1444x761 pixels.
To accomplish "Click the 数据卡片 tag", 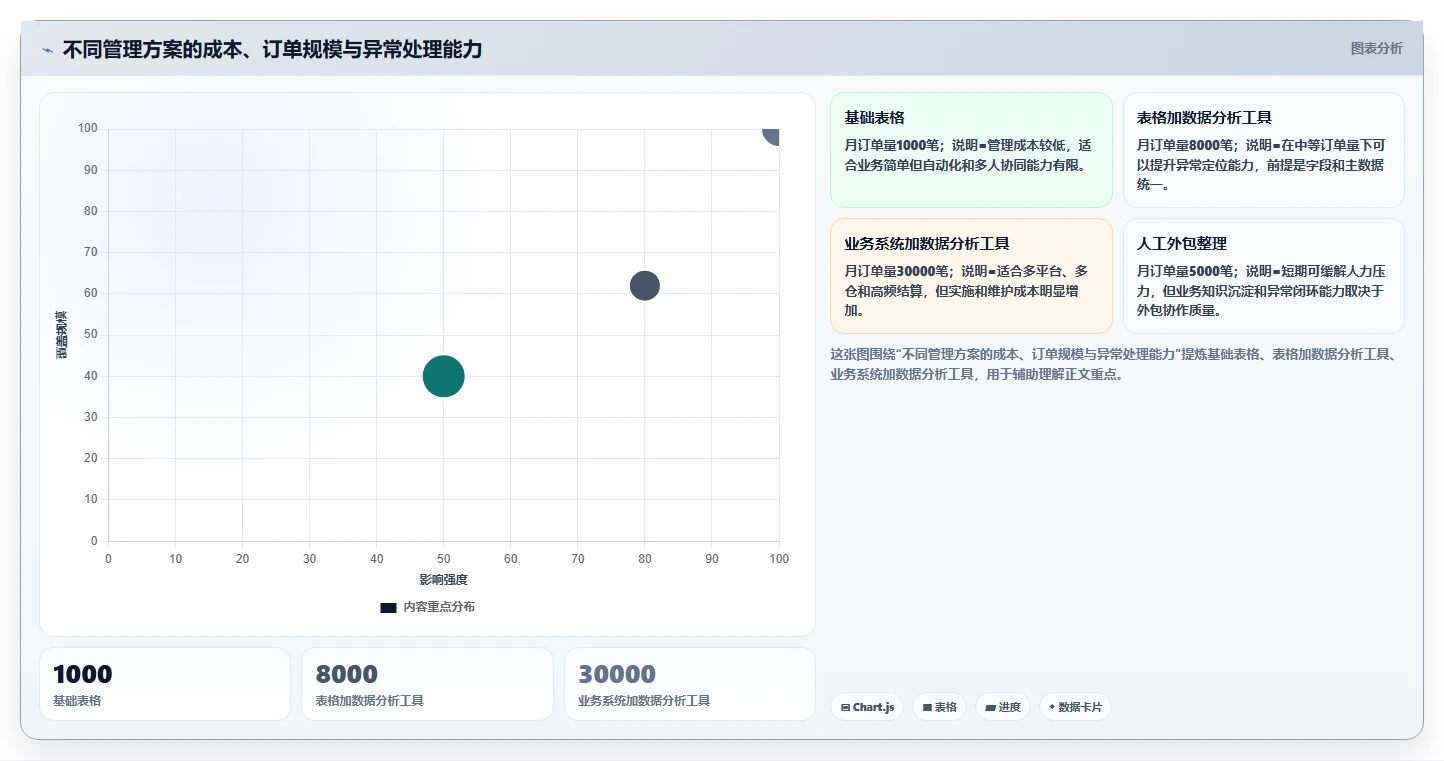I will [x=1075, y=707].
